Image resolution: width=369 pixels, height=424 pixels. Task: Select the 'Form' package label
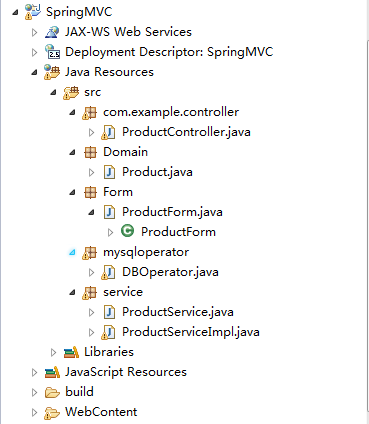(x=118, y=192)
